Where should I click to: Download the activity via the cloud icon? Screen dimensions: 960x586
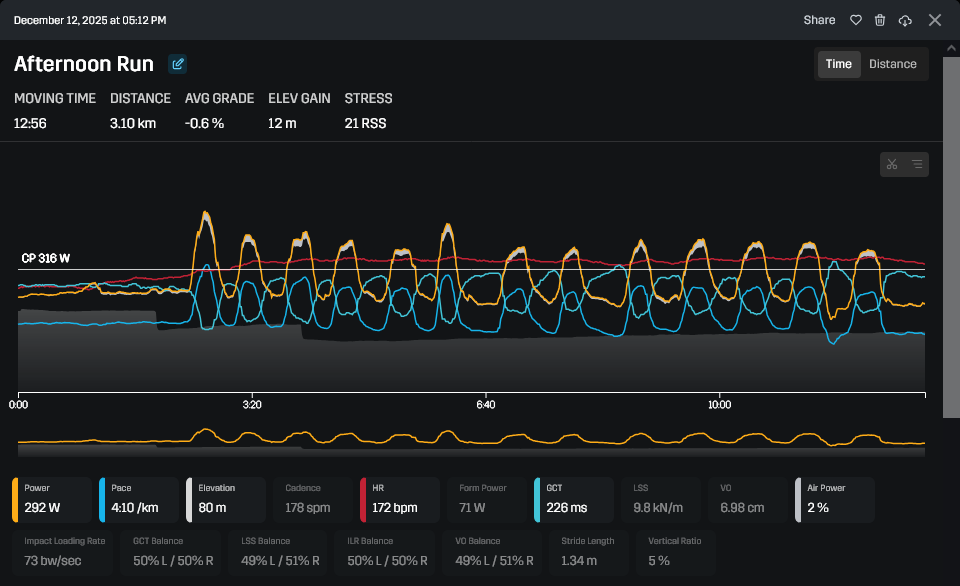(x=905, y=21)
